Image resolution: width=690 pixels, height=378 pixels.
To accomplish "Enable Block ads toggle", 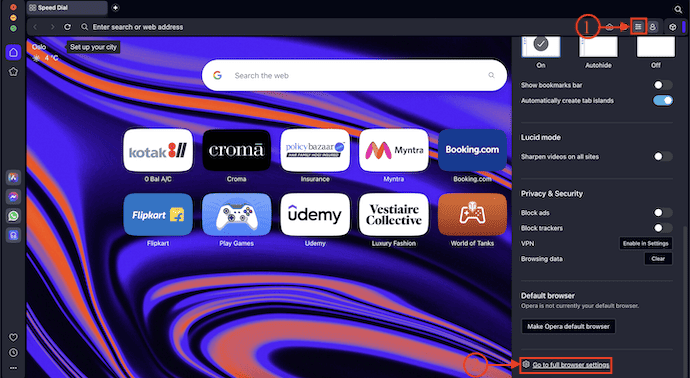I will click(662, 213).
